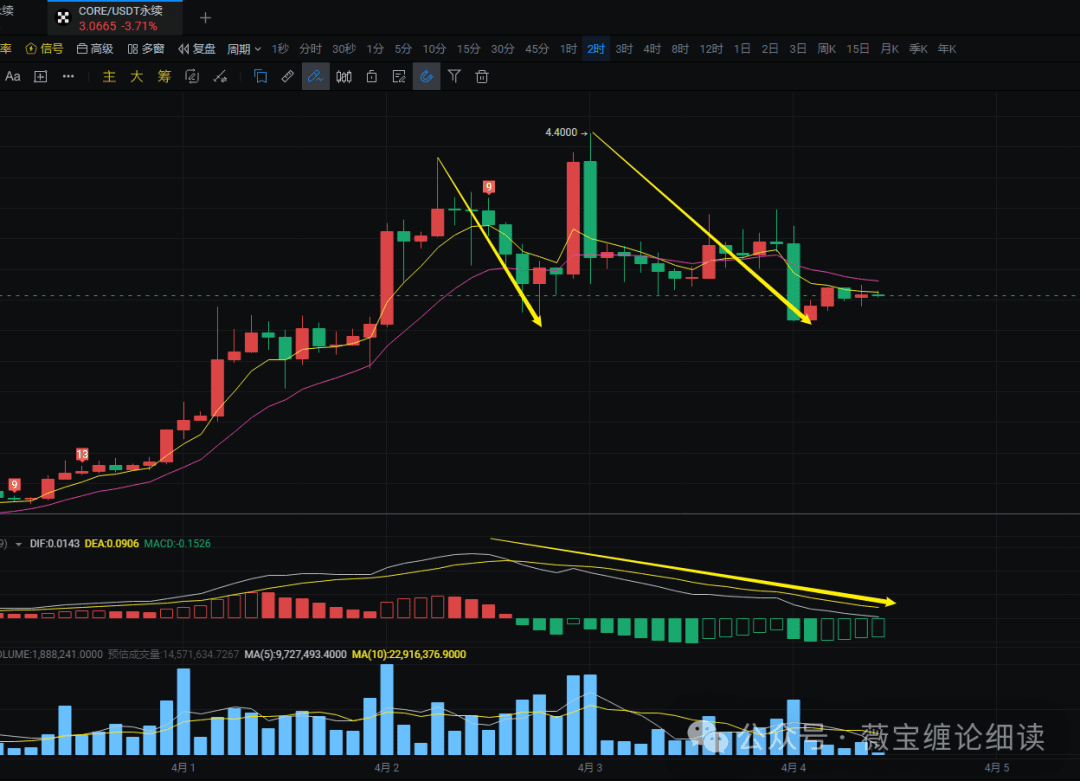Switch timeframe to 30秒
This screenshot has width=1080, height=781.
pos(344,49)
